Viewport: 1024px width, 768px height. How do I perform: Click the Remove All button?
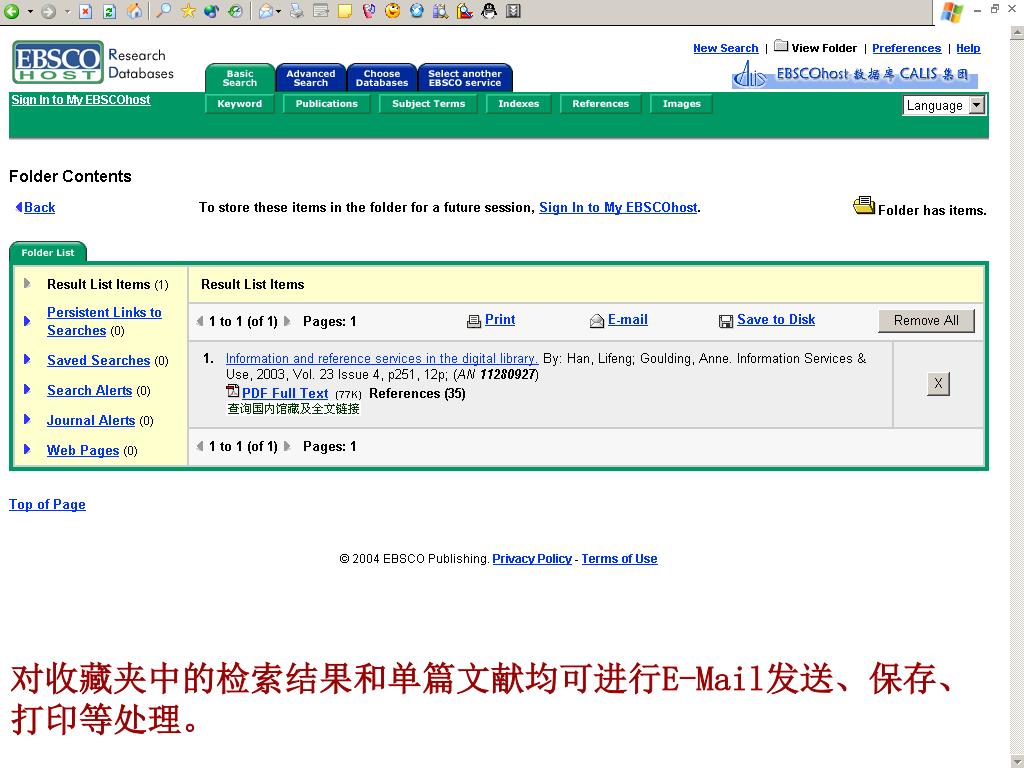click(x=926, y=321)
